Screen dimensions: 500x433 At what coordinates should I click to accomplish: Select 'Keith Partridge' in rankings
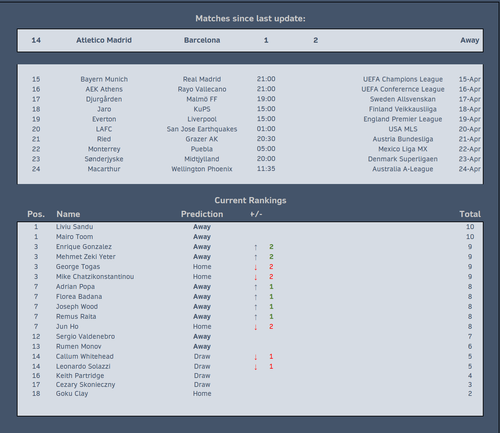click(x=80, y=376)
